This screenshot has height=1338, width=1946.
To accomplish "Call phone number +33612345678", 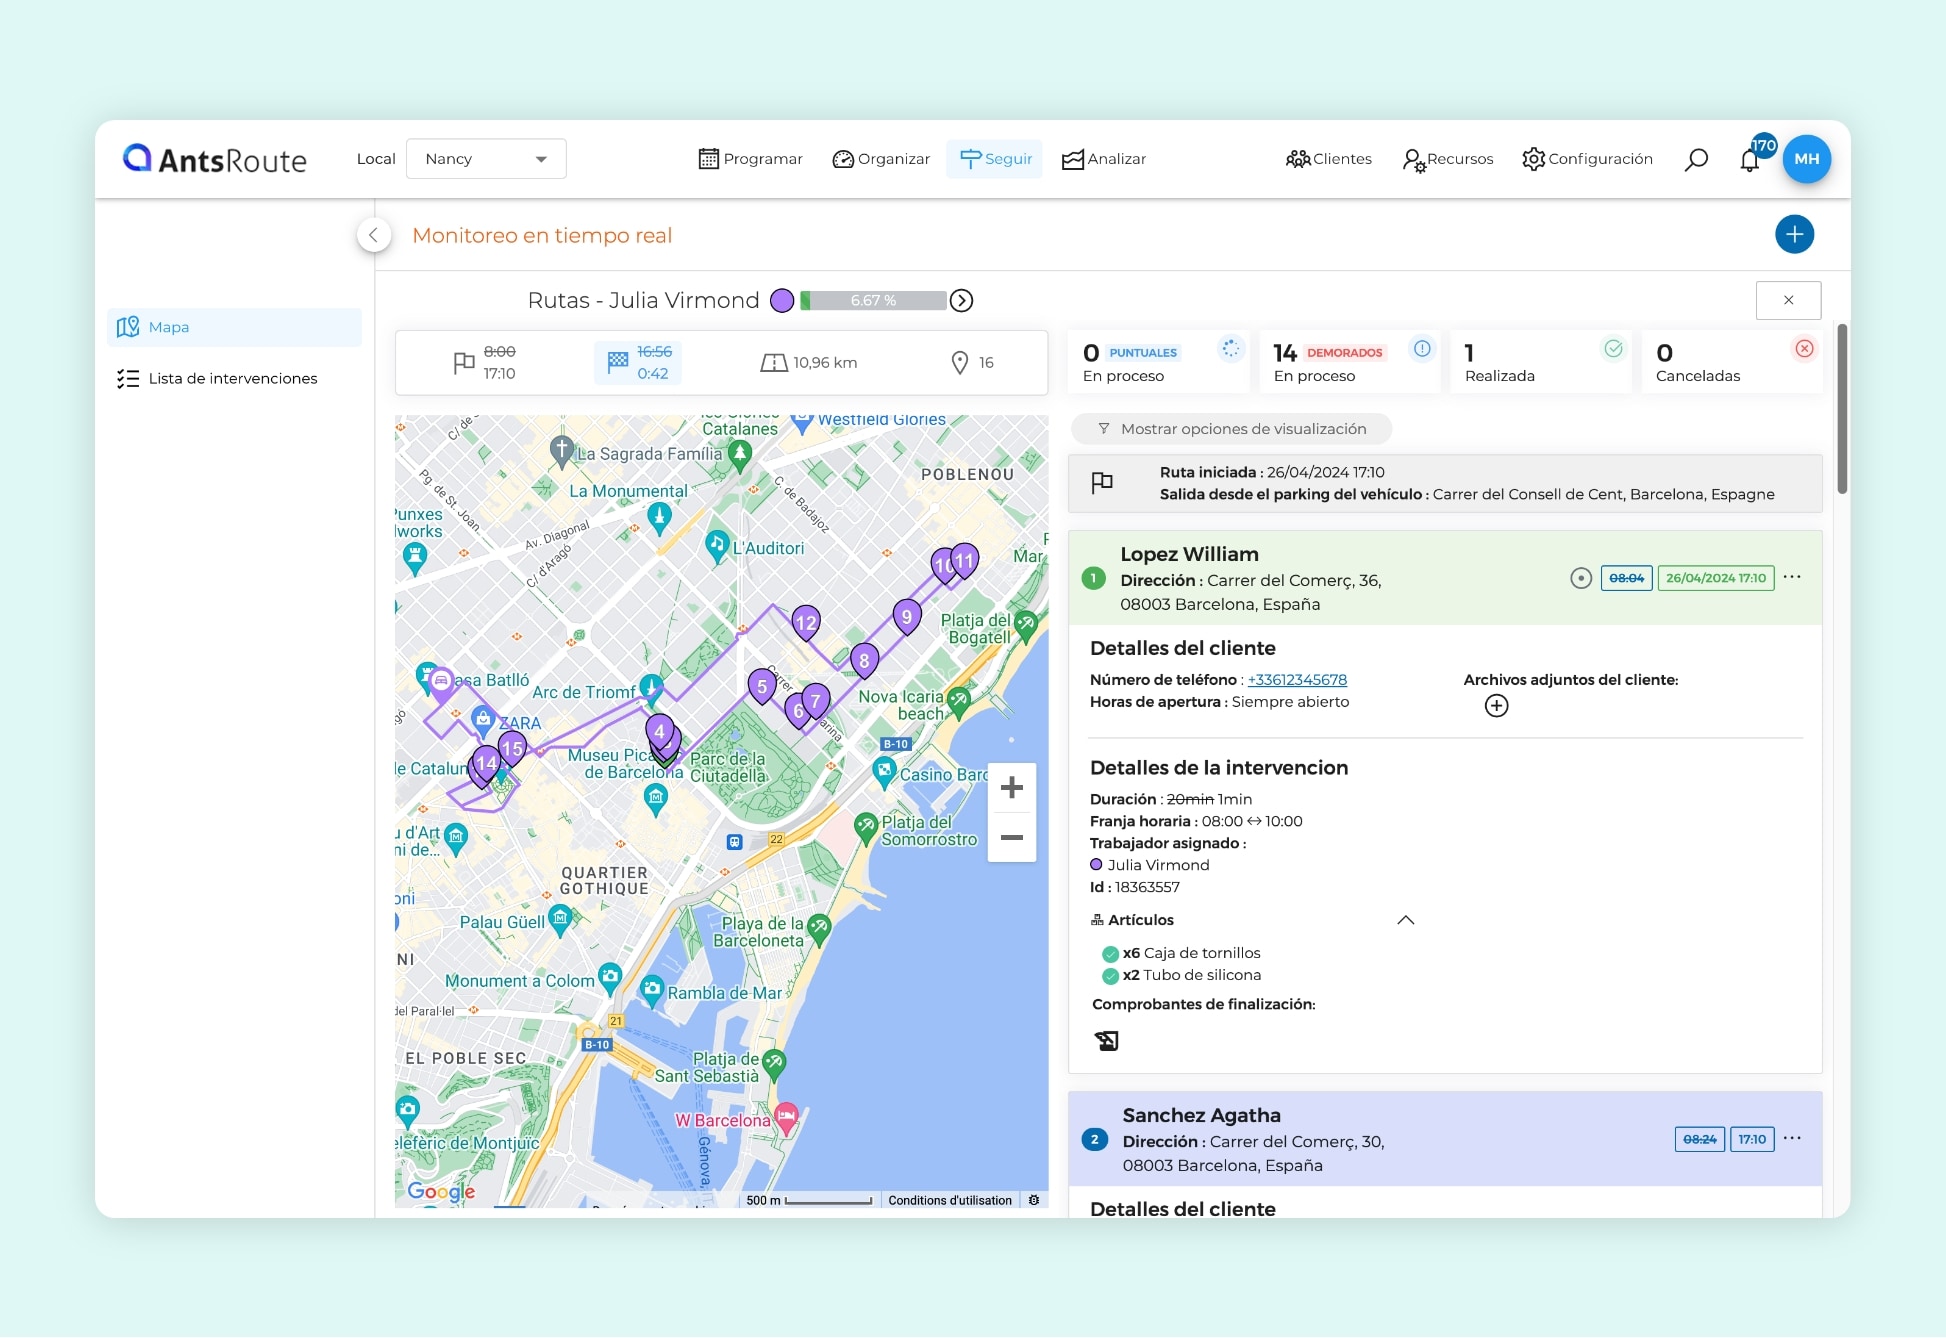I will click(1296, 679).
